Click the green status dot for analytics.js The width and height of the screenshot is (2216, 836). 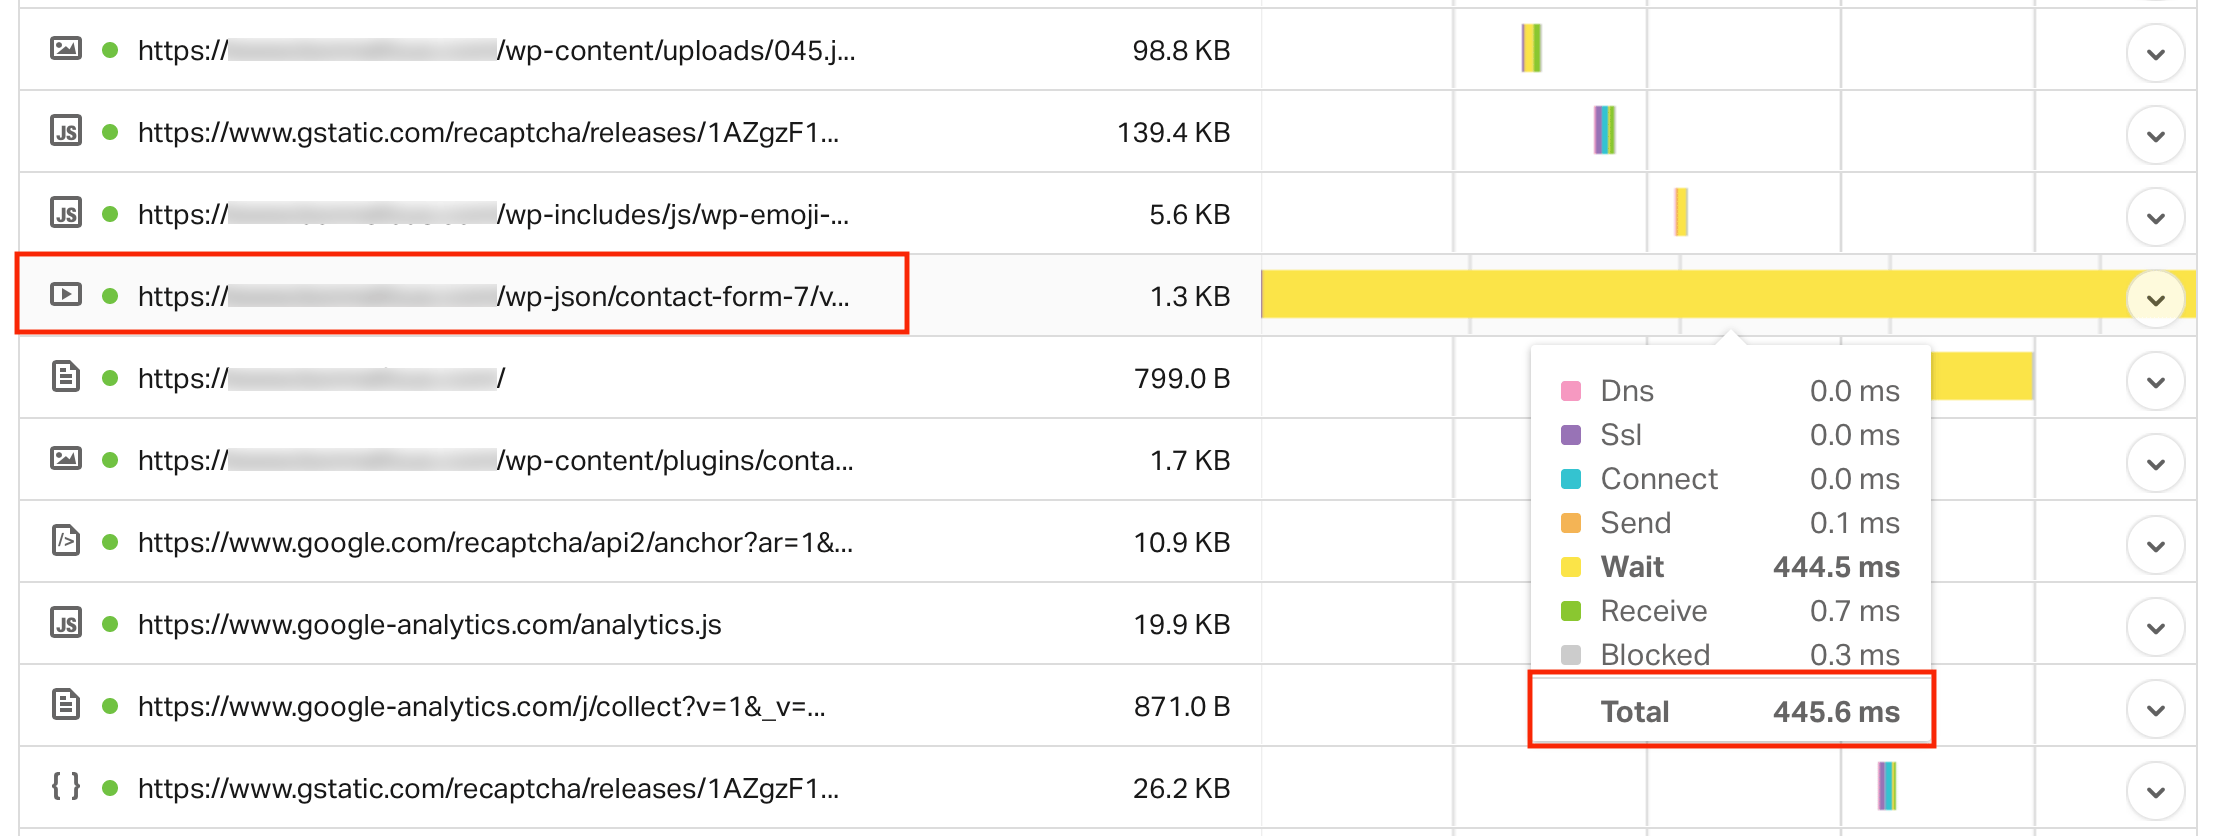click(x=109, y=623)
